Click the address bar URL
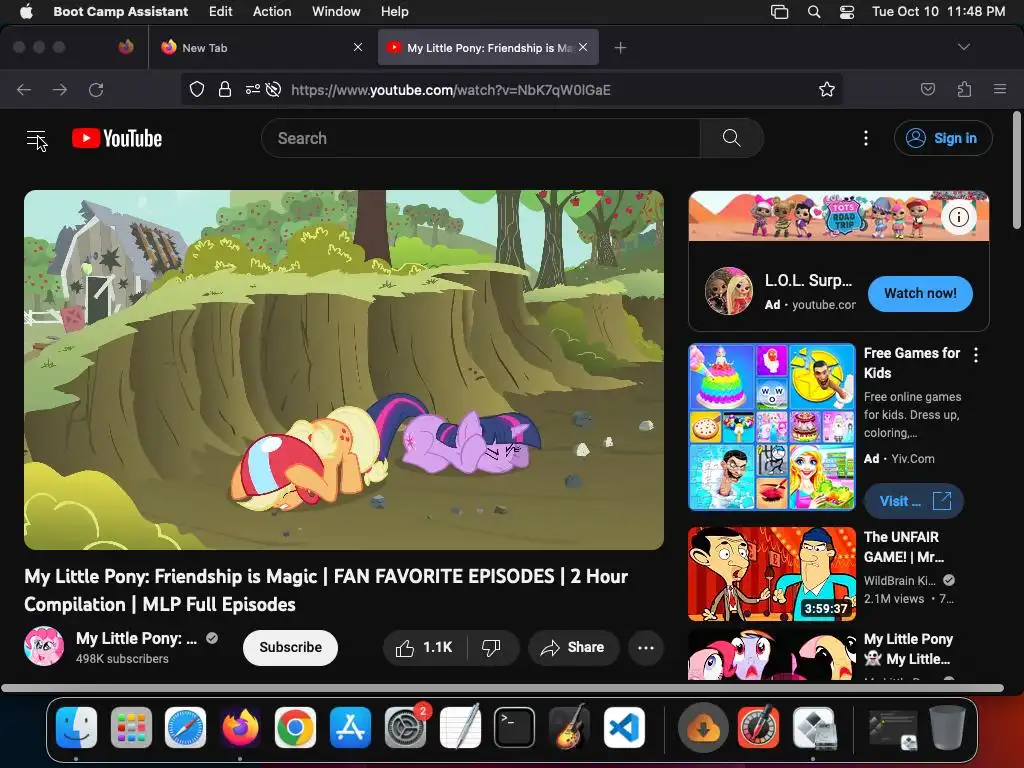Screen dimensions: 1024x768 coord(451,90)
